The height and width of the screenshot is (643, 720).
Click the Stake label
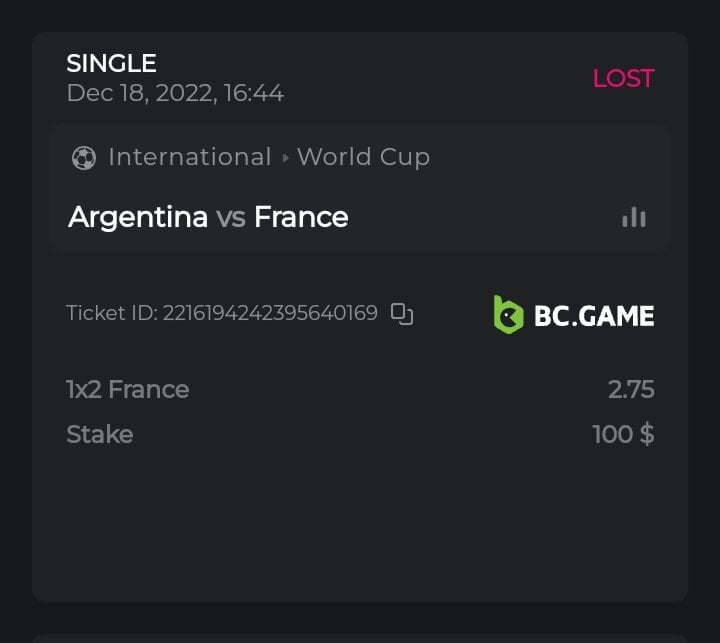pos(99,434)
